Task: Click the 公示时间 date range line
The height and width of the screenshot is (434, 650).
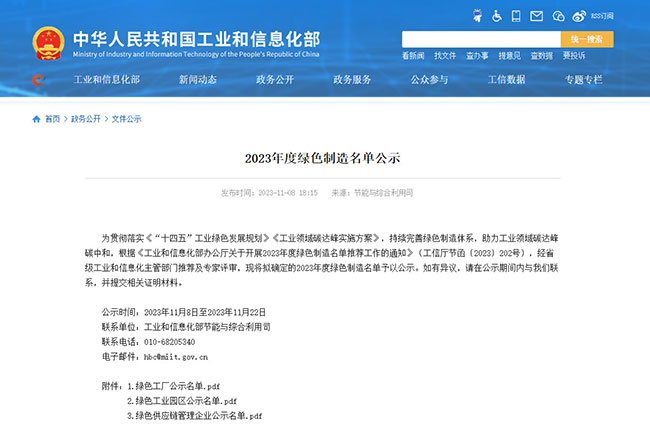Action: 184,312
